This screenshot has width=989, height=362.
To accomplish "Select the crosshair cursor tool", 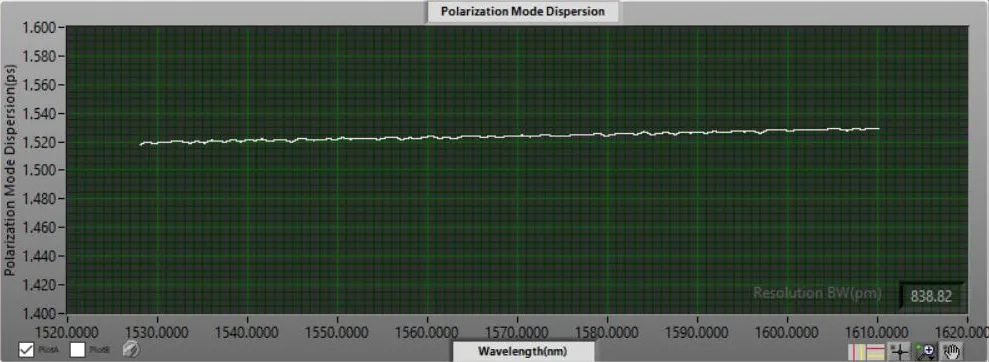I will click(899, 351).
